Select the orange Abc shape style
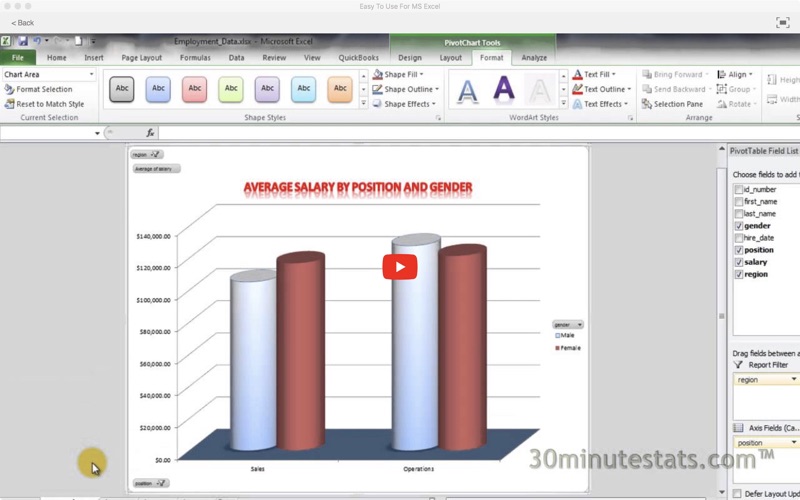The image size is (800, 500). [340, 89]
